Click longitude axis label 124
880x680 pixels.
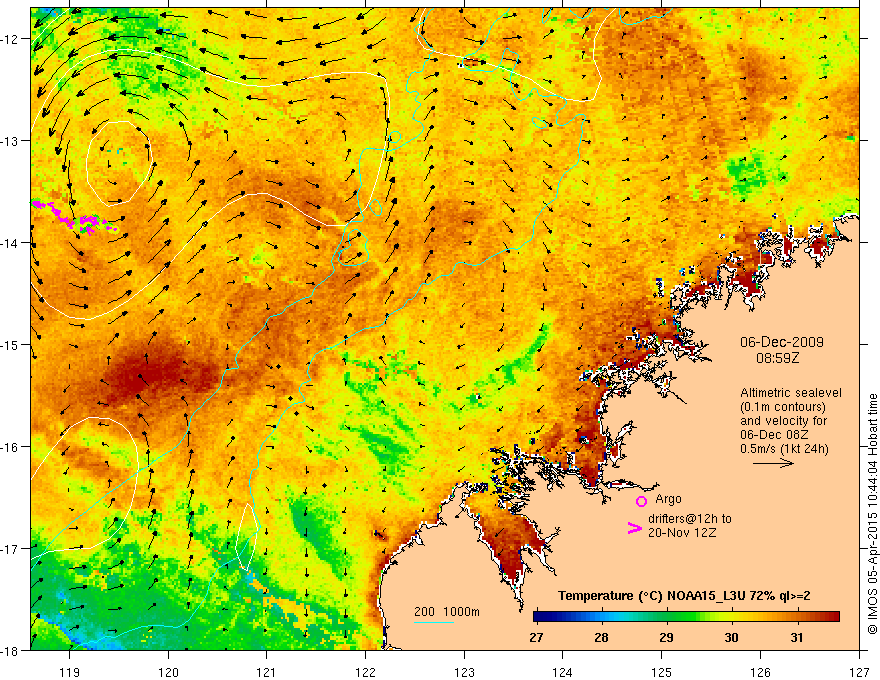click(563, 672)
